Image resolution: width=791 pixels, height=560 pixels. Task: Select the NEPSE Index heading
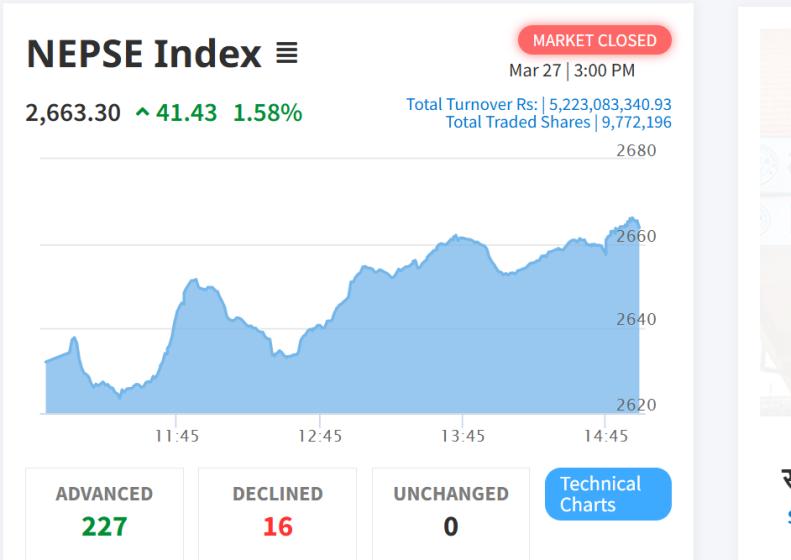[143, 53]
